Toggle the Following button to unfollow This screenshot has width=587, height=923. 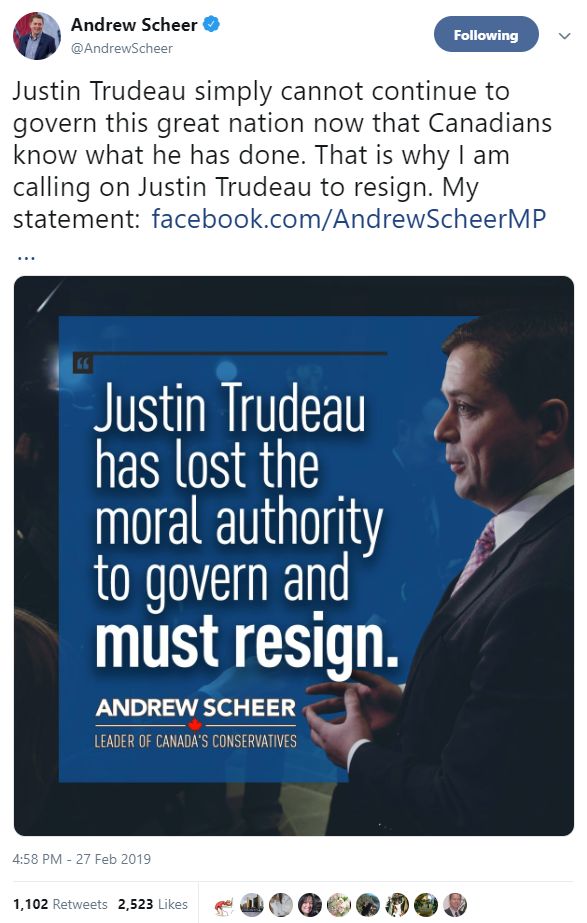(x=486, y=35)
